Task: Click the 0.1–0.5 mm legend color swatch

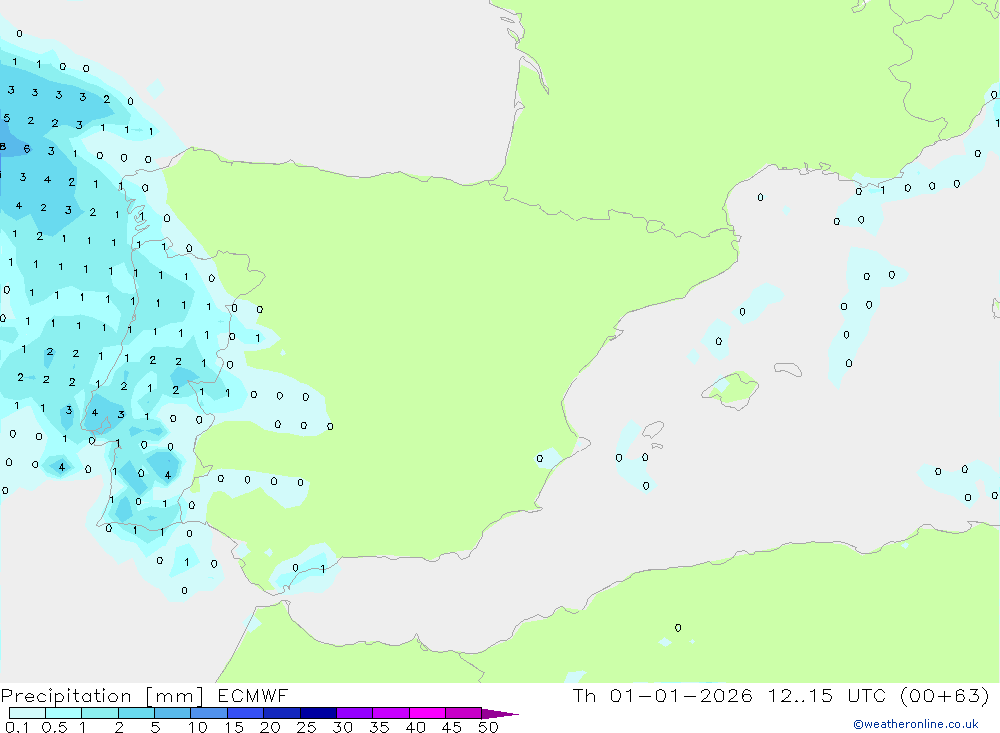Action: (x=27, y=713)
